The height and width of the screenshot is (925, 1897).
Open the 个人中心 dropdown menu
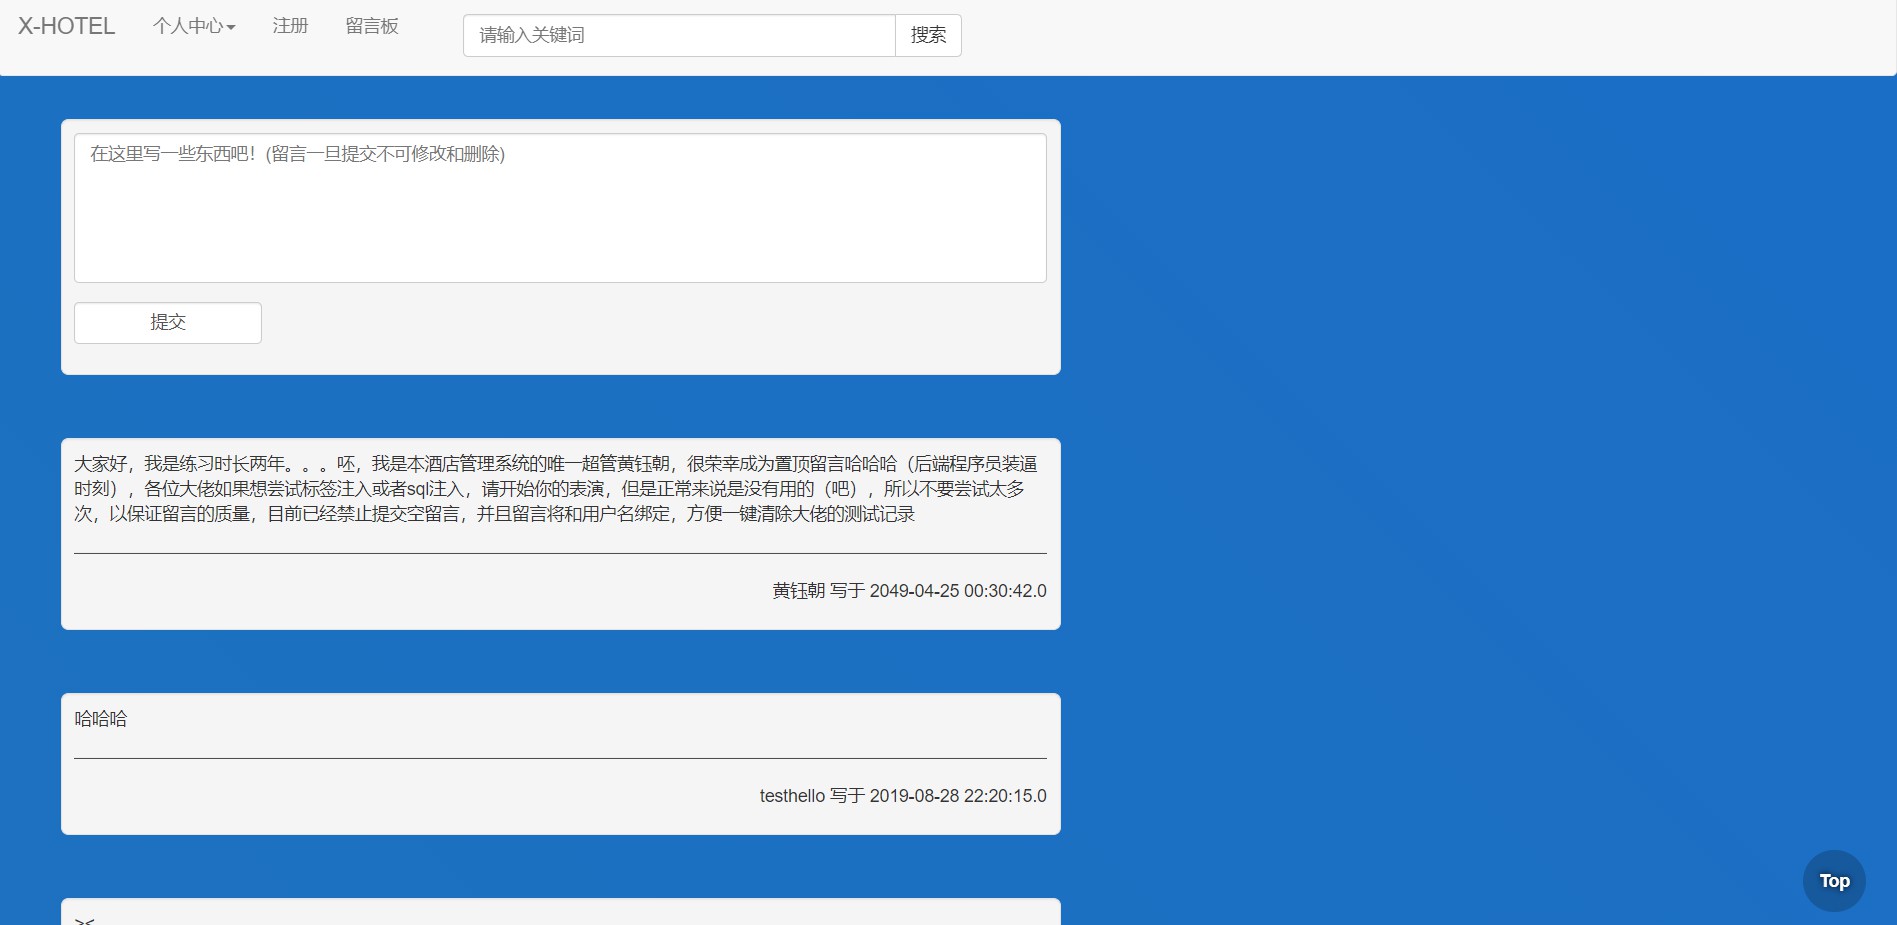coord(194,26)
